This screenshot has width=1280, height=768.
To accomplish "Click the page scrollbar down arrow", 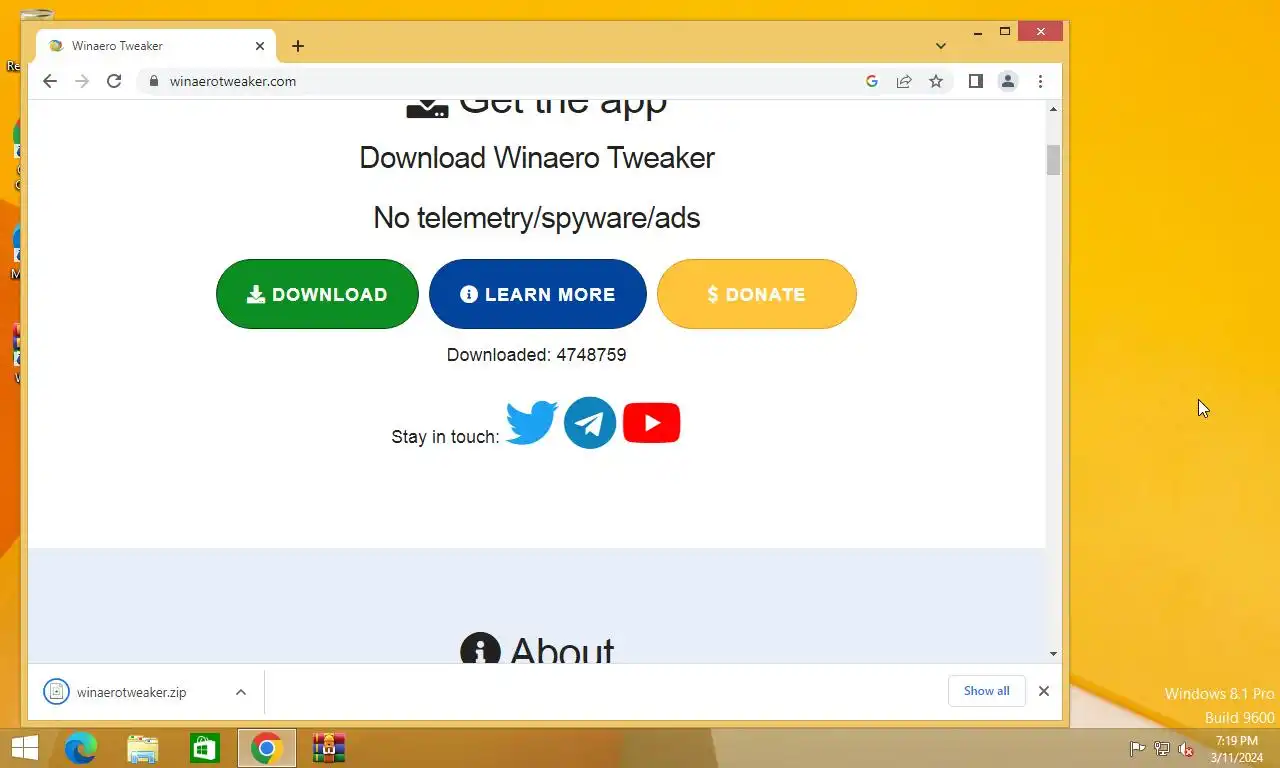I will click(1053, 654).
